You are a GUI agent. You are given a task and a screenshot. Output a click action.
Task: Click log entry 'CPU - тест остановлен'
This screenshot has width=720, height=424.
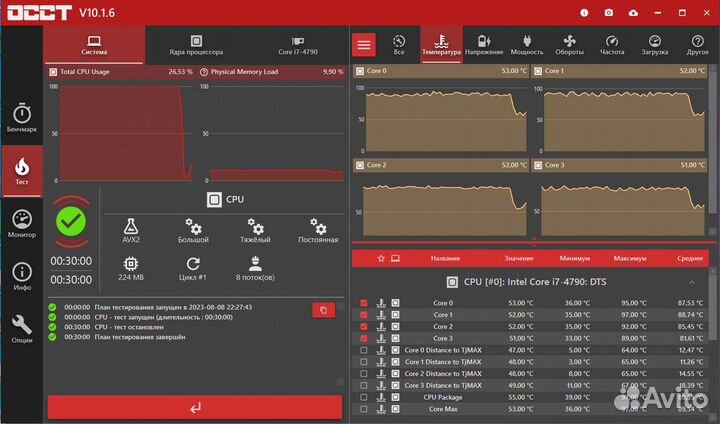pos(129,327)
